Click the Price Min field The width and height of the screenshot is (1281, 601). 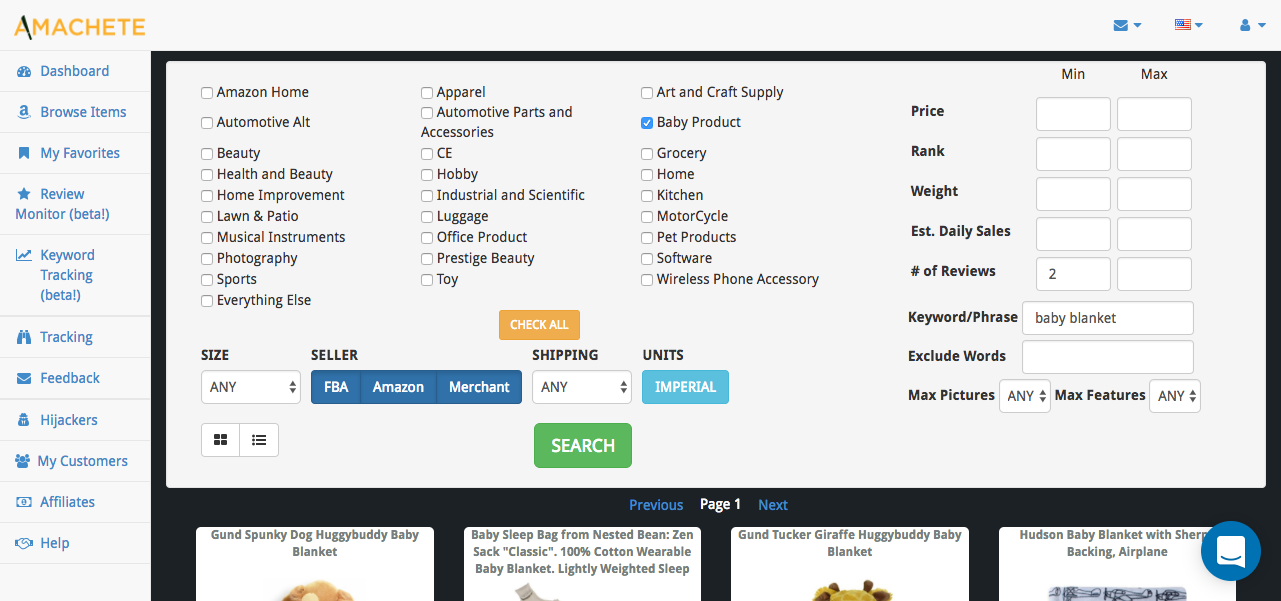[x=1073, y=114]
